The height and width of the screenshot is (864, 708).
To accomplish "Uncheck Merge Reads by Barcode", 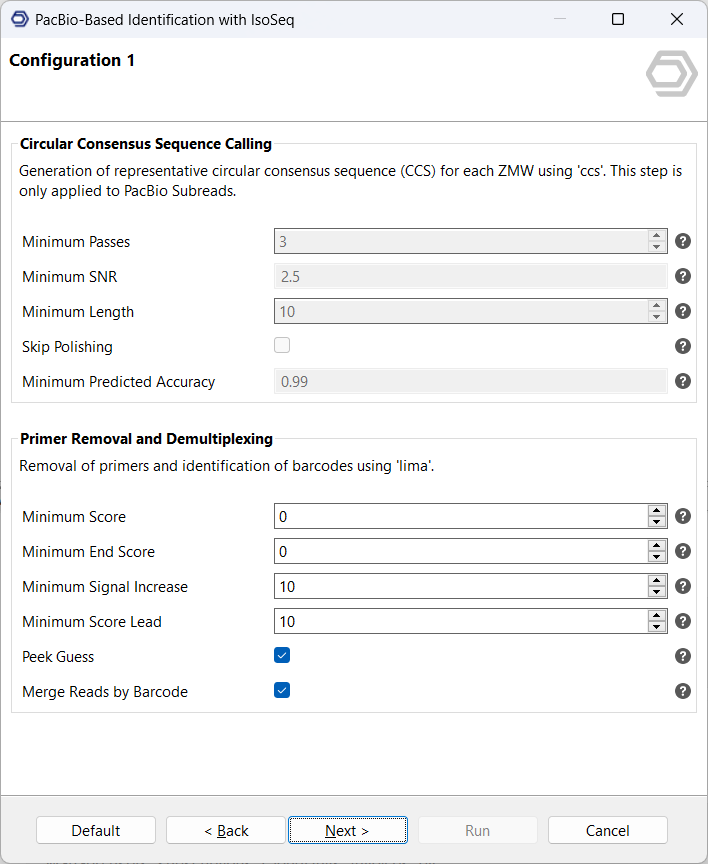I will tap(282, 691).
